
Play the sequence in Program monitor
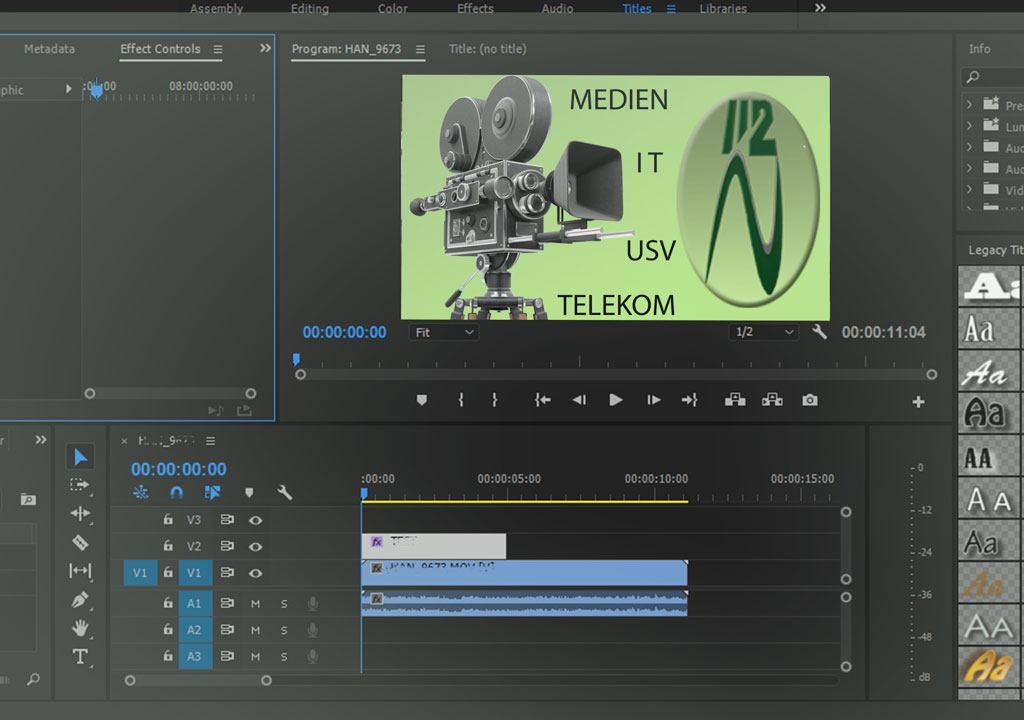coord(615,400)
